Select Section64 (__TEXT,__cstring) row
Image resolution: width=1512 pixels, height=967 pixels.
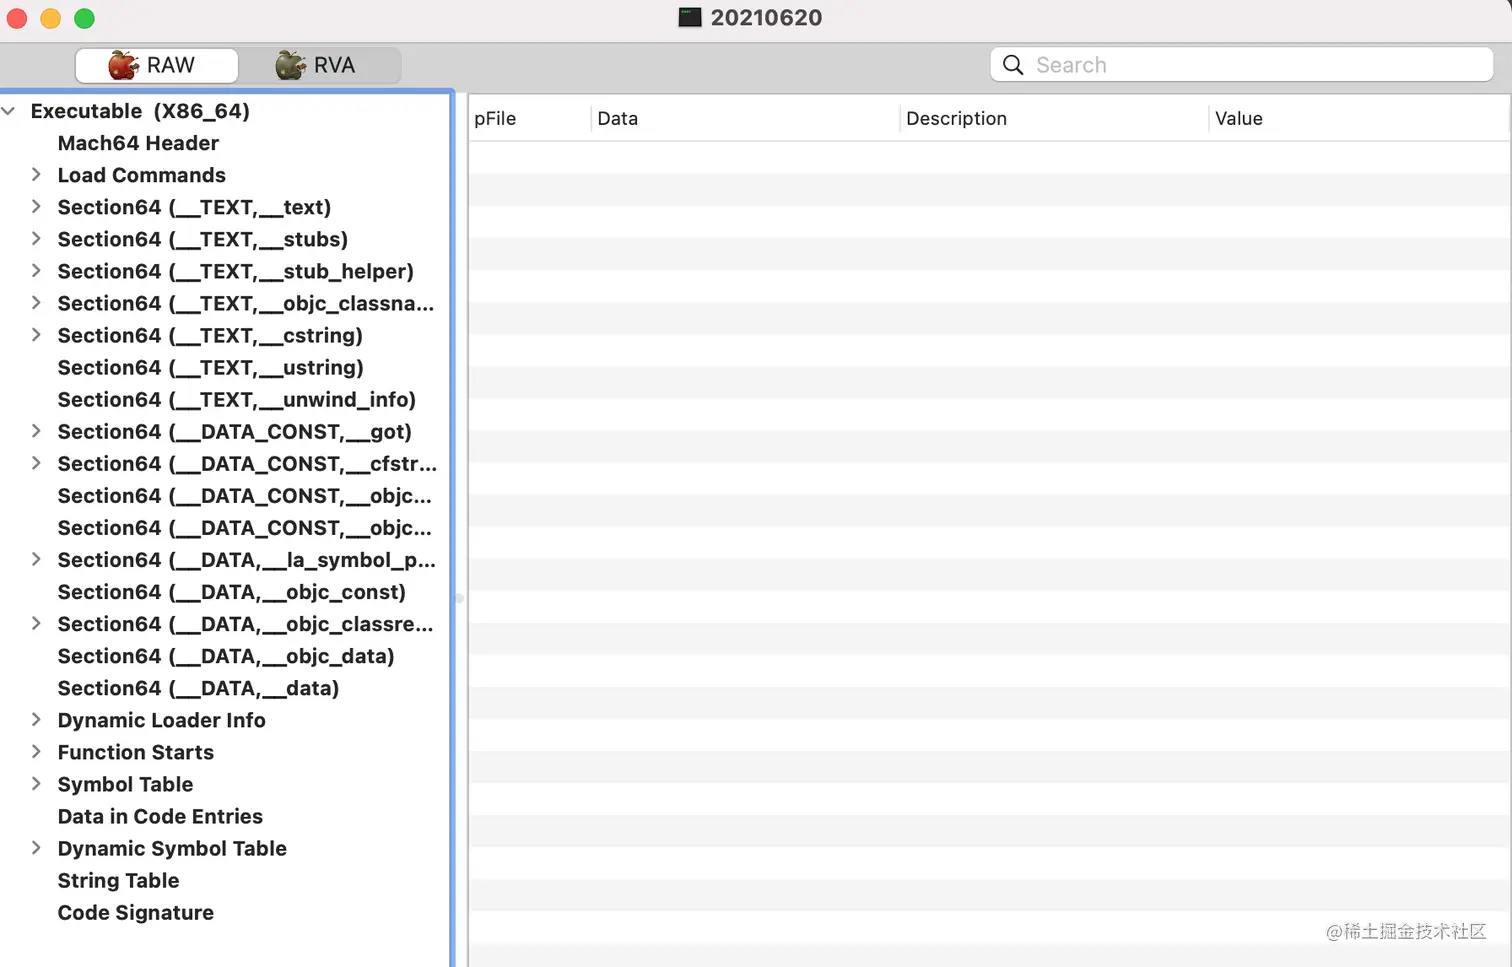(210, 335)
